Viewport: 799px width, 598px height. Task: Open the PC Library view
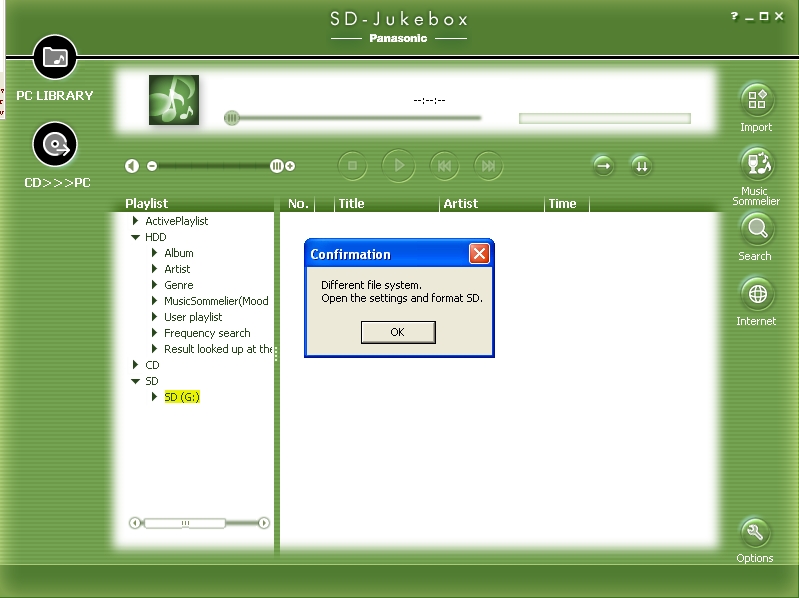[x=55, y=58]
